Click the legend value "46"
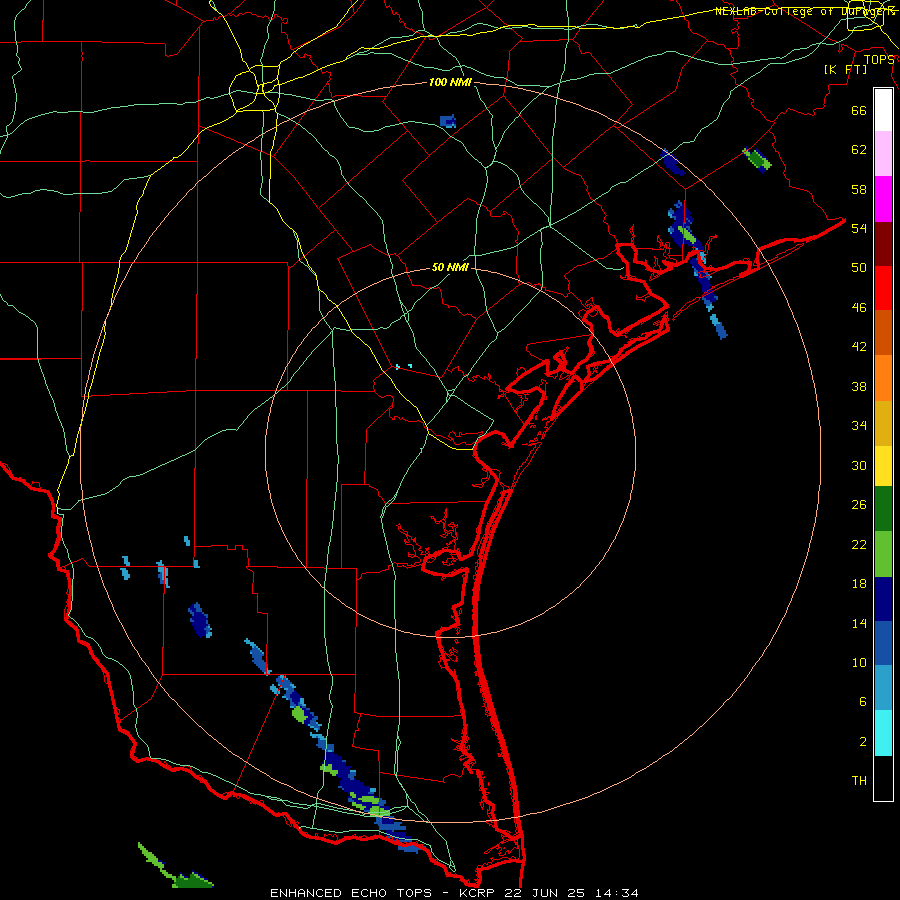Image resolution: width=900 pixels, height=900 pixels. click(859, 308)
